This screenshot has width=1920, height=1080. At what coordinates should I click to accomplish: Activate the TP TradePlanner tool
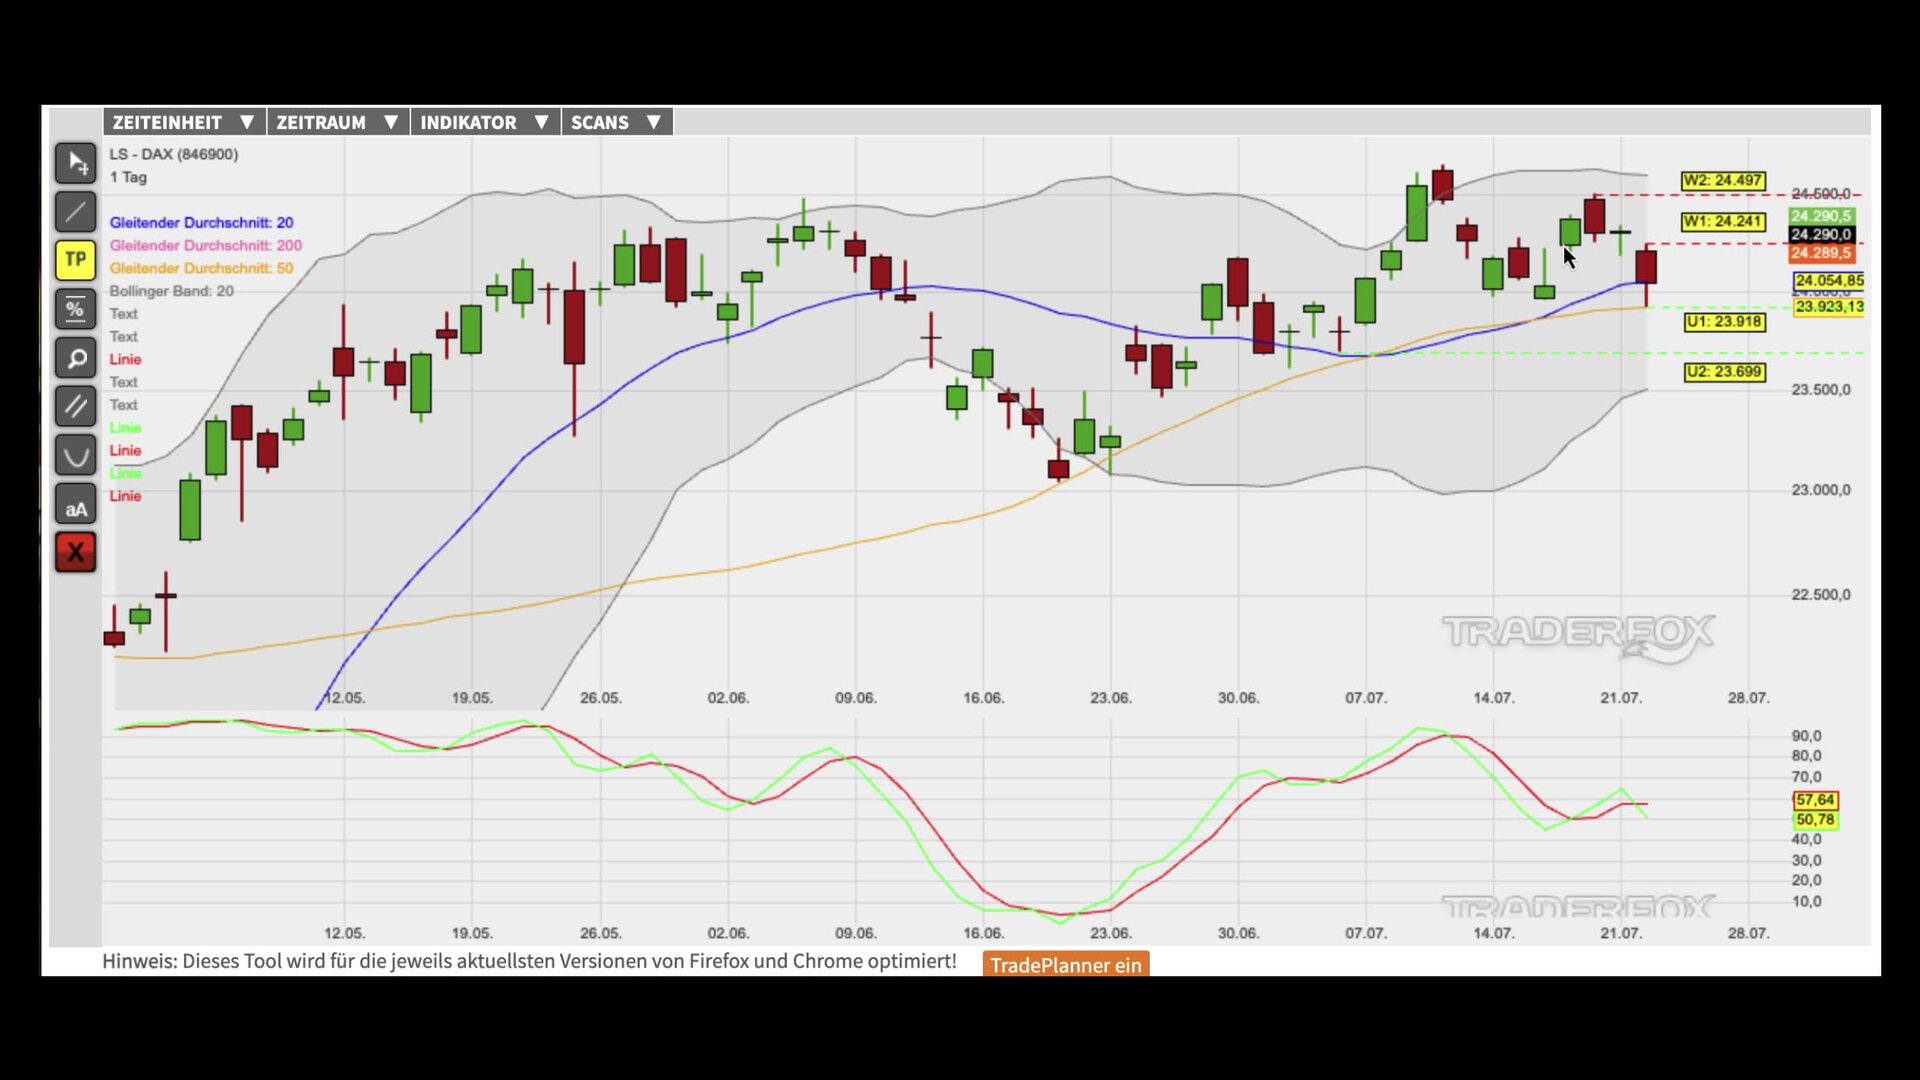(76, 260)
